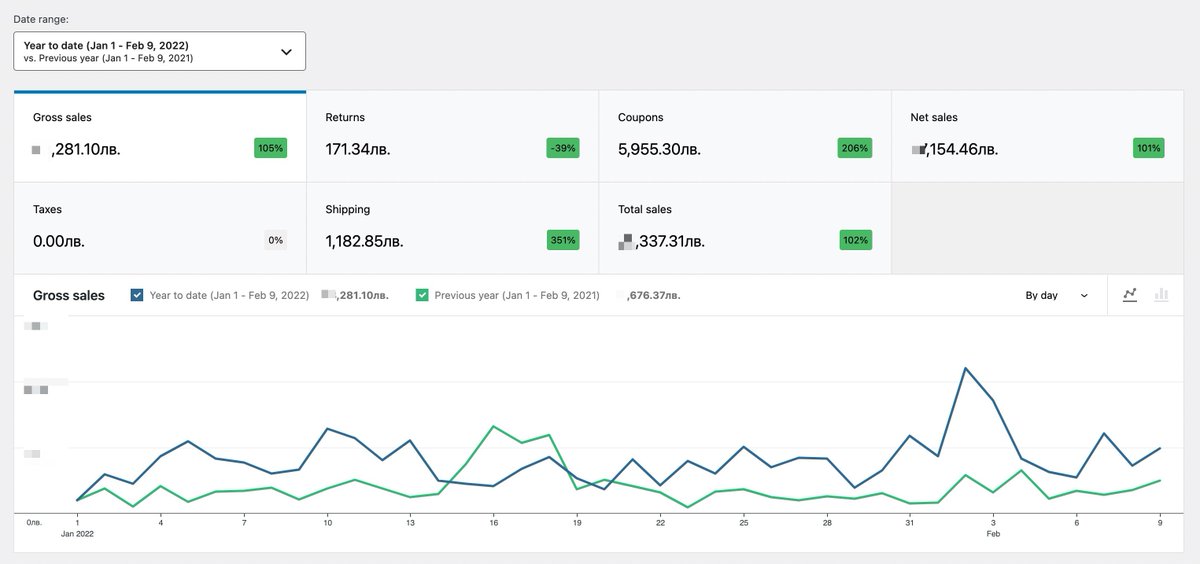The width and height of the screenshot is (1200, 564).
Task: Select the Coupons summary tab
Action: tap(744, 136)
